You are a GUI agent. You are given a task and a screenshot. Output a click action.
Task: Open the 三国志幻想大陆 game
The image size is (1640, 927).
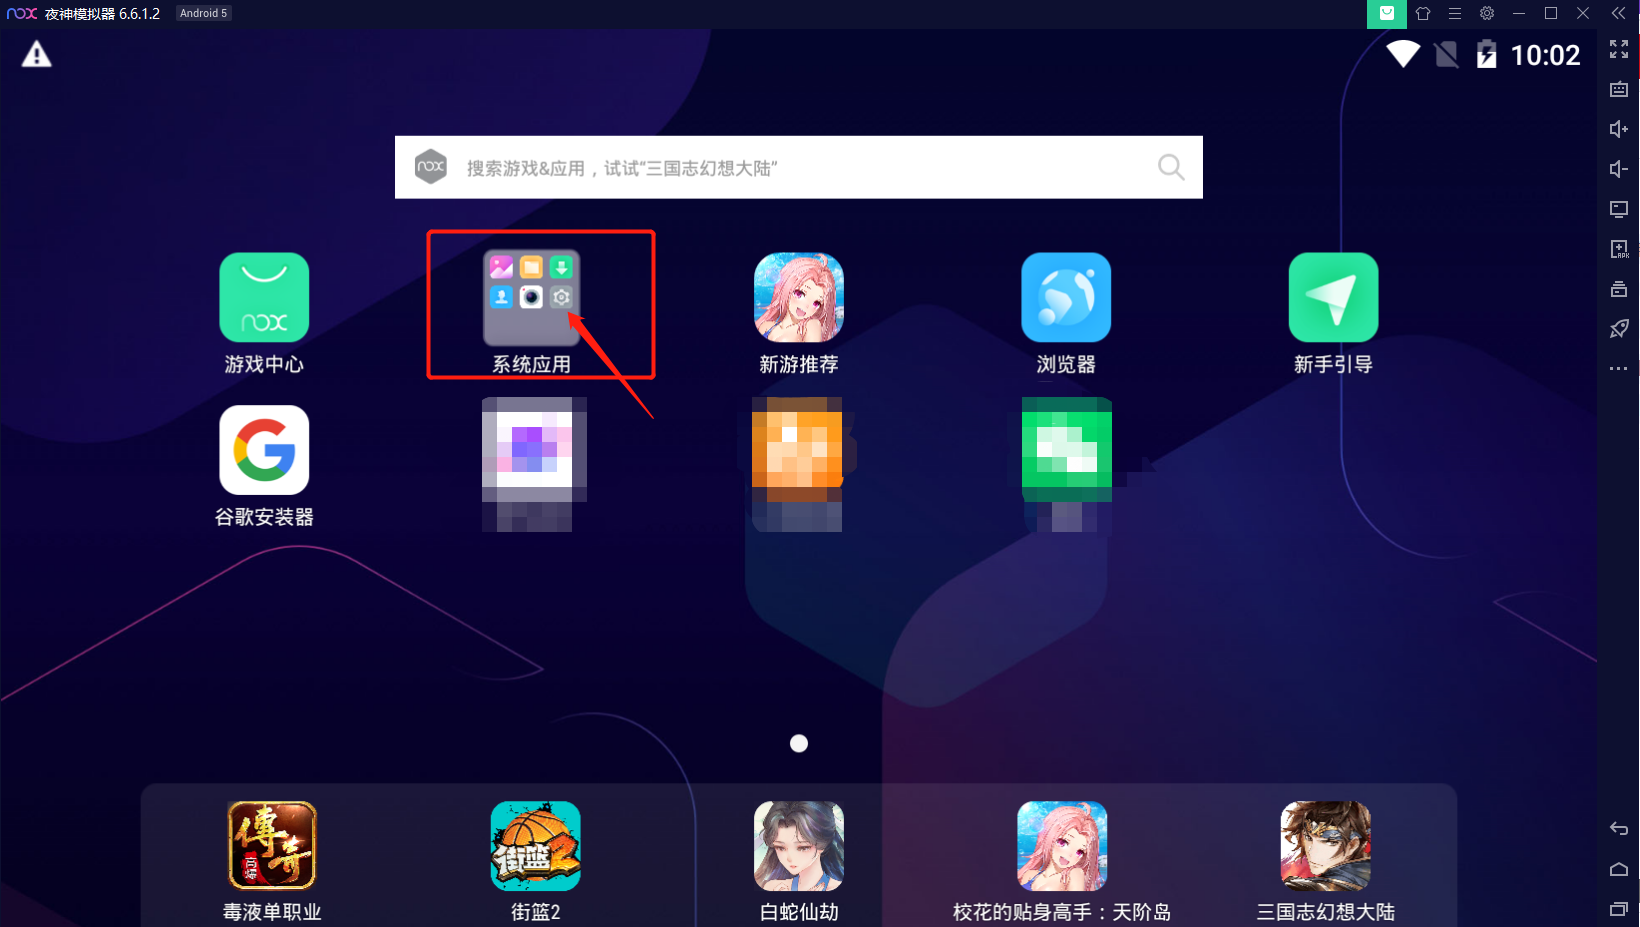click(1325, 845)
